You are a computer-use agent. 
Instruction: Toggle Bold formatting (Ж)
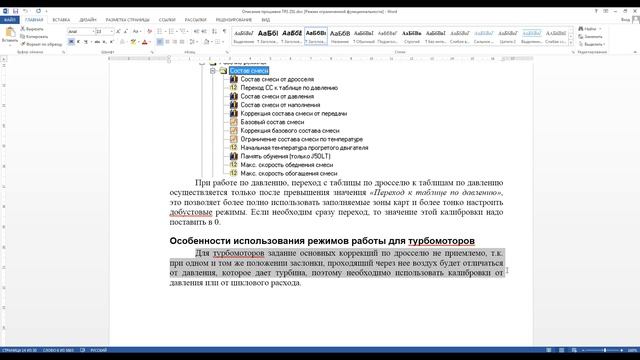click(71, 42)
